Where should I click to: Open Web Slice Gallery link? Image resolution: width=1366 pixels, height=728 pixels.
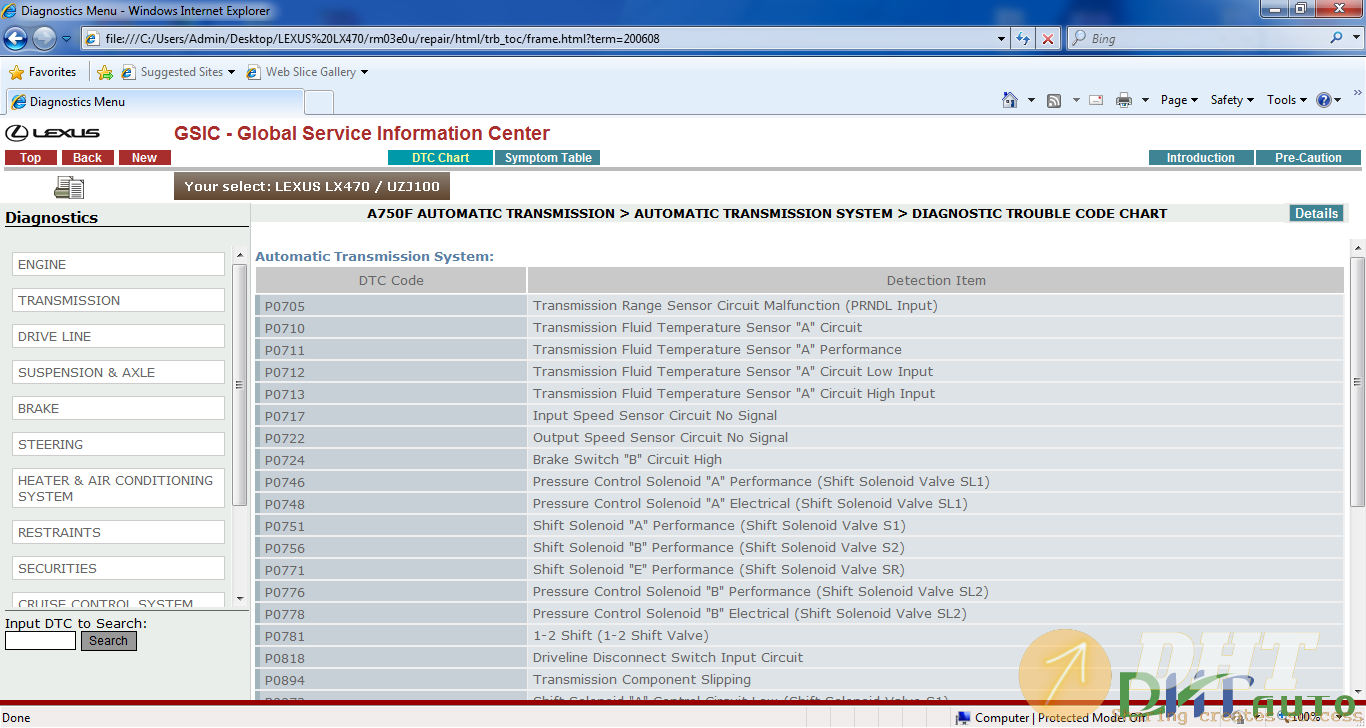[307, 72]
